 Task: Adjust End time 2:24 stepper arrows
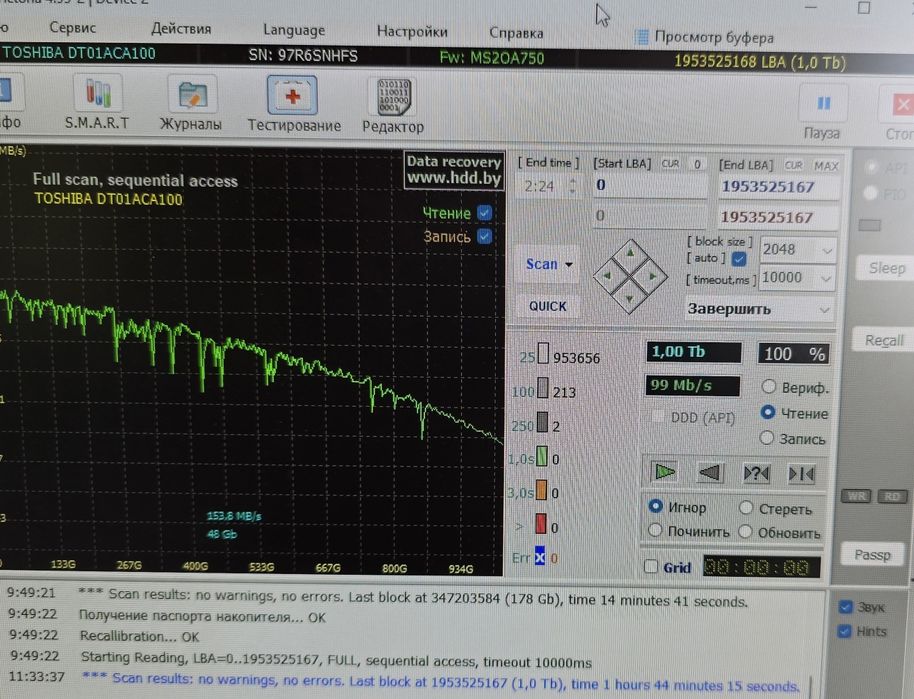point(572,187)
